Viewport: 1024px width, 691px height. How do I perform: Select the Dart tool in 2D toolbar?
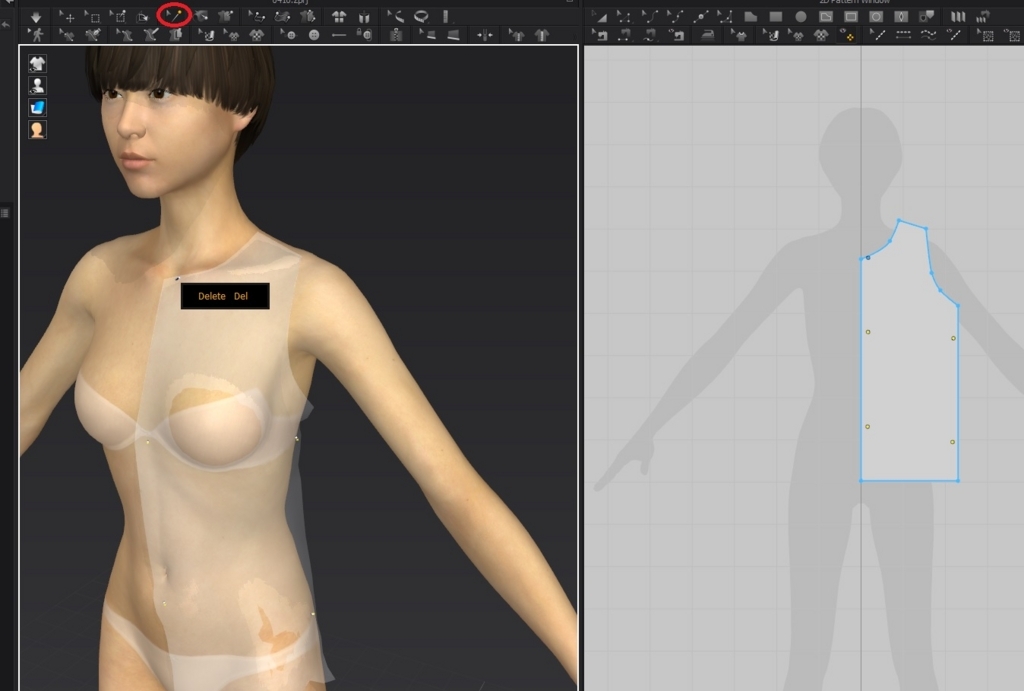point(901,17)
